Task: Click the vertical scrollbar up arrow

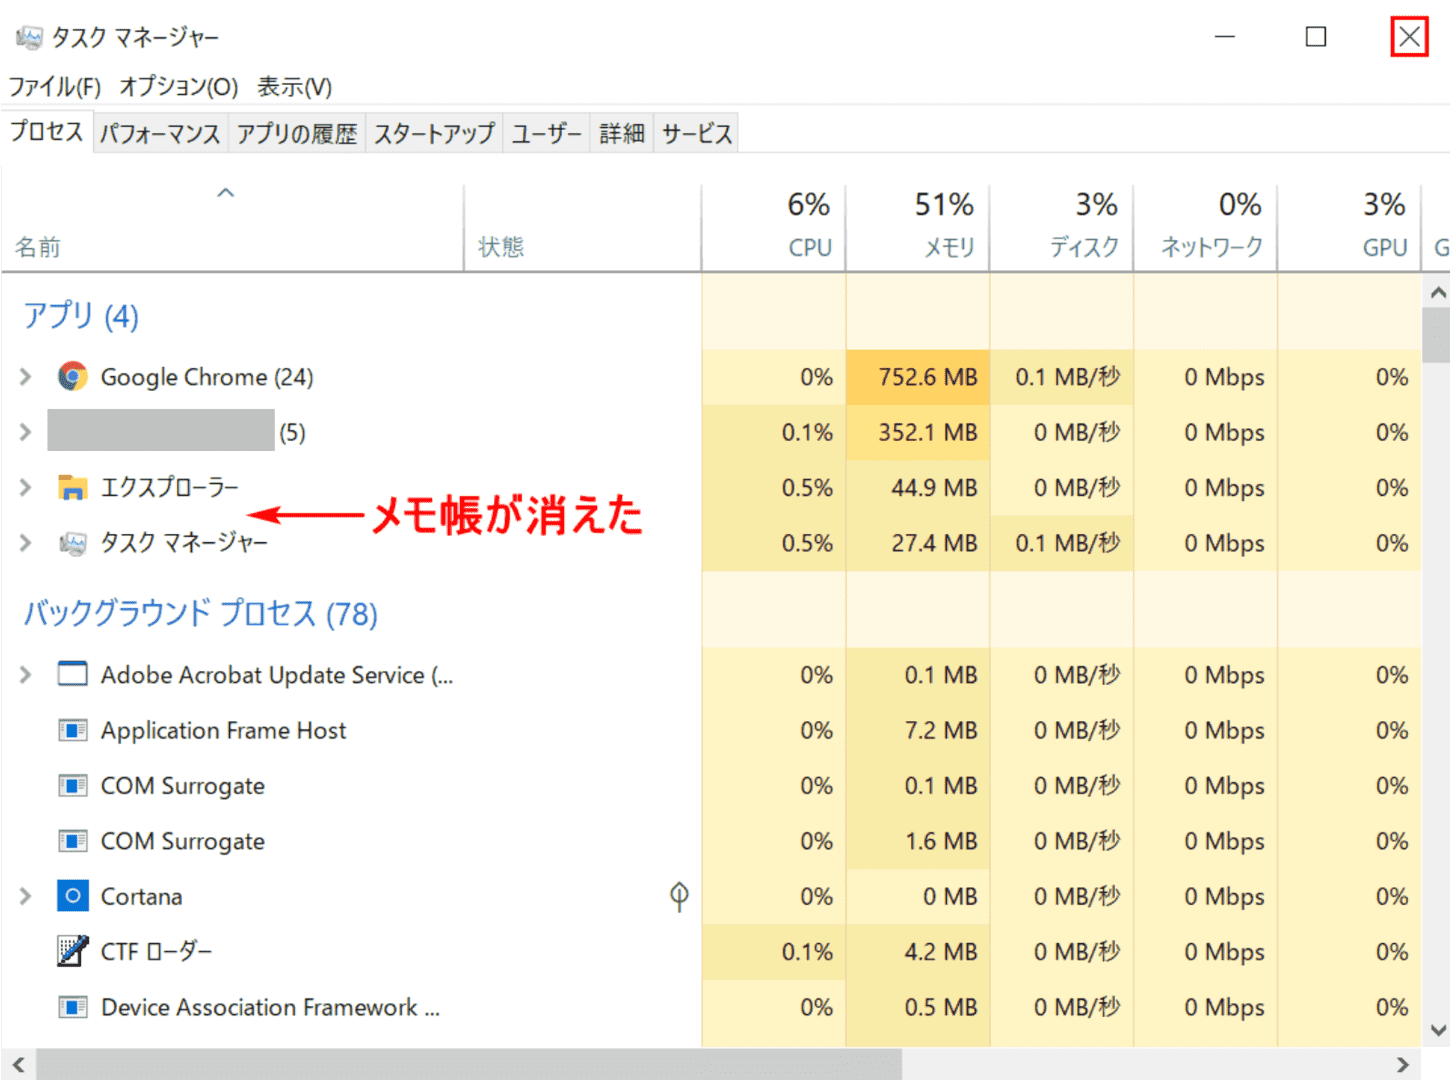Action: click(x=1437, y=292)
